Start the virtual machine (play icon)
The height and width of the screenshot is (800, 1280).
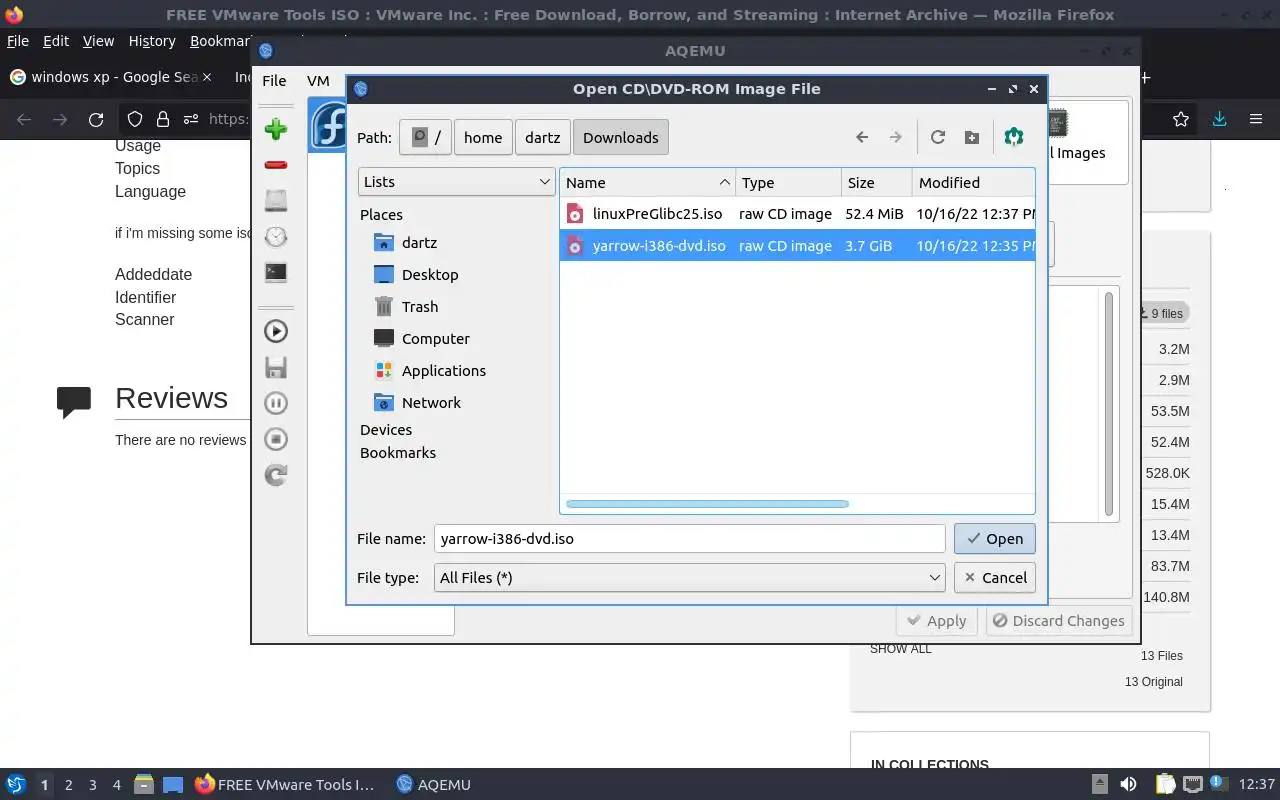pyautogui.click(x=276, y=331)
